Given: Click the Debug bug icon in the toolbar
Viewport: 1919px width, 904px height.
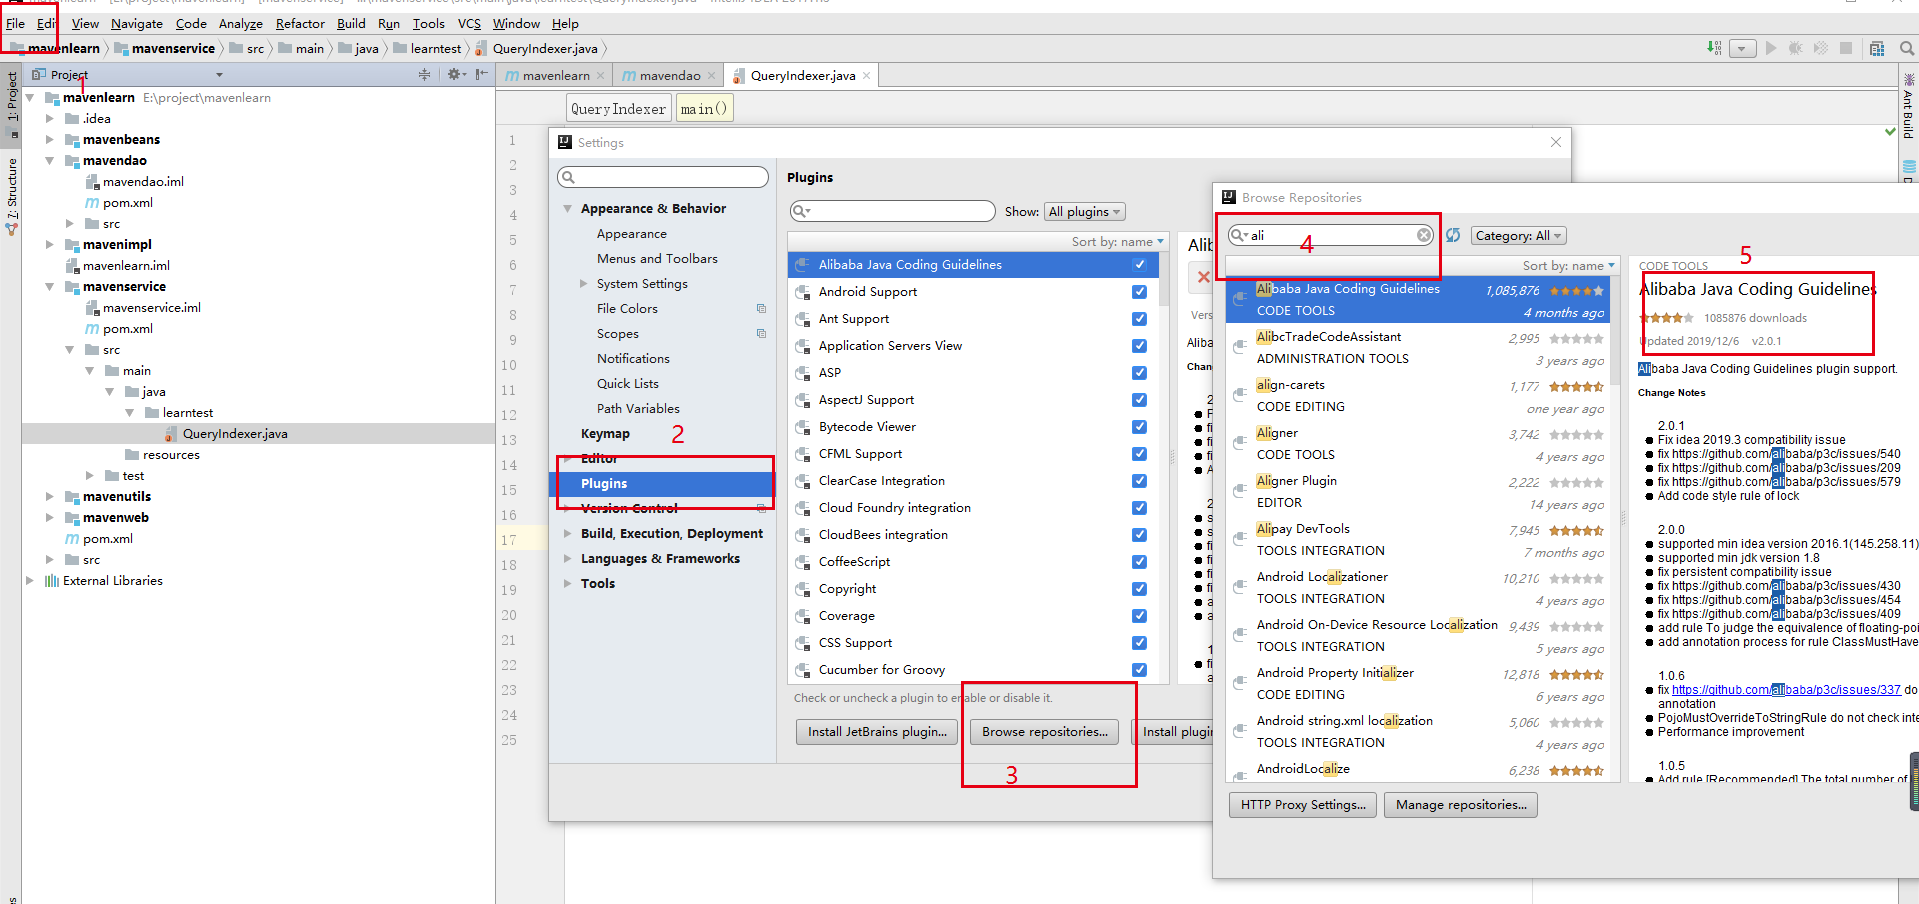Looking at the screenshot, I should click(x=1796, y=48).
